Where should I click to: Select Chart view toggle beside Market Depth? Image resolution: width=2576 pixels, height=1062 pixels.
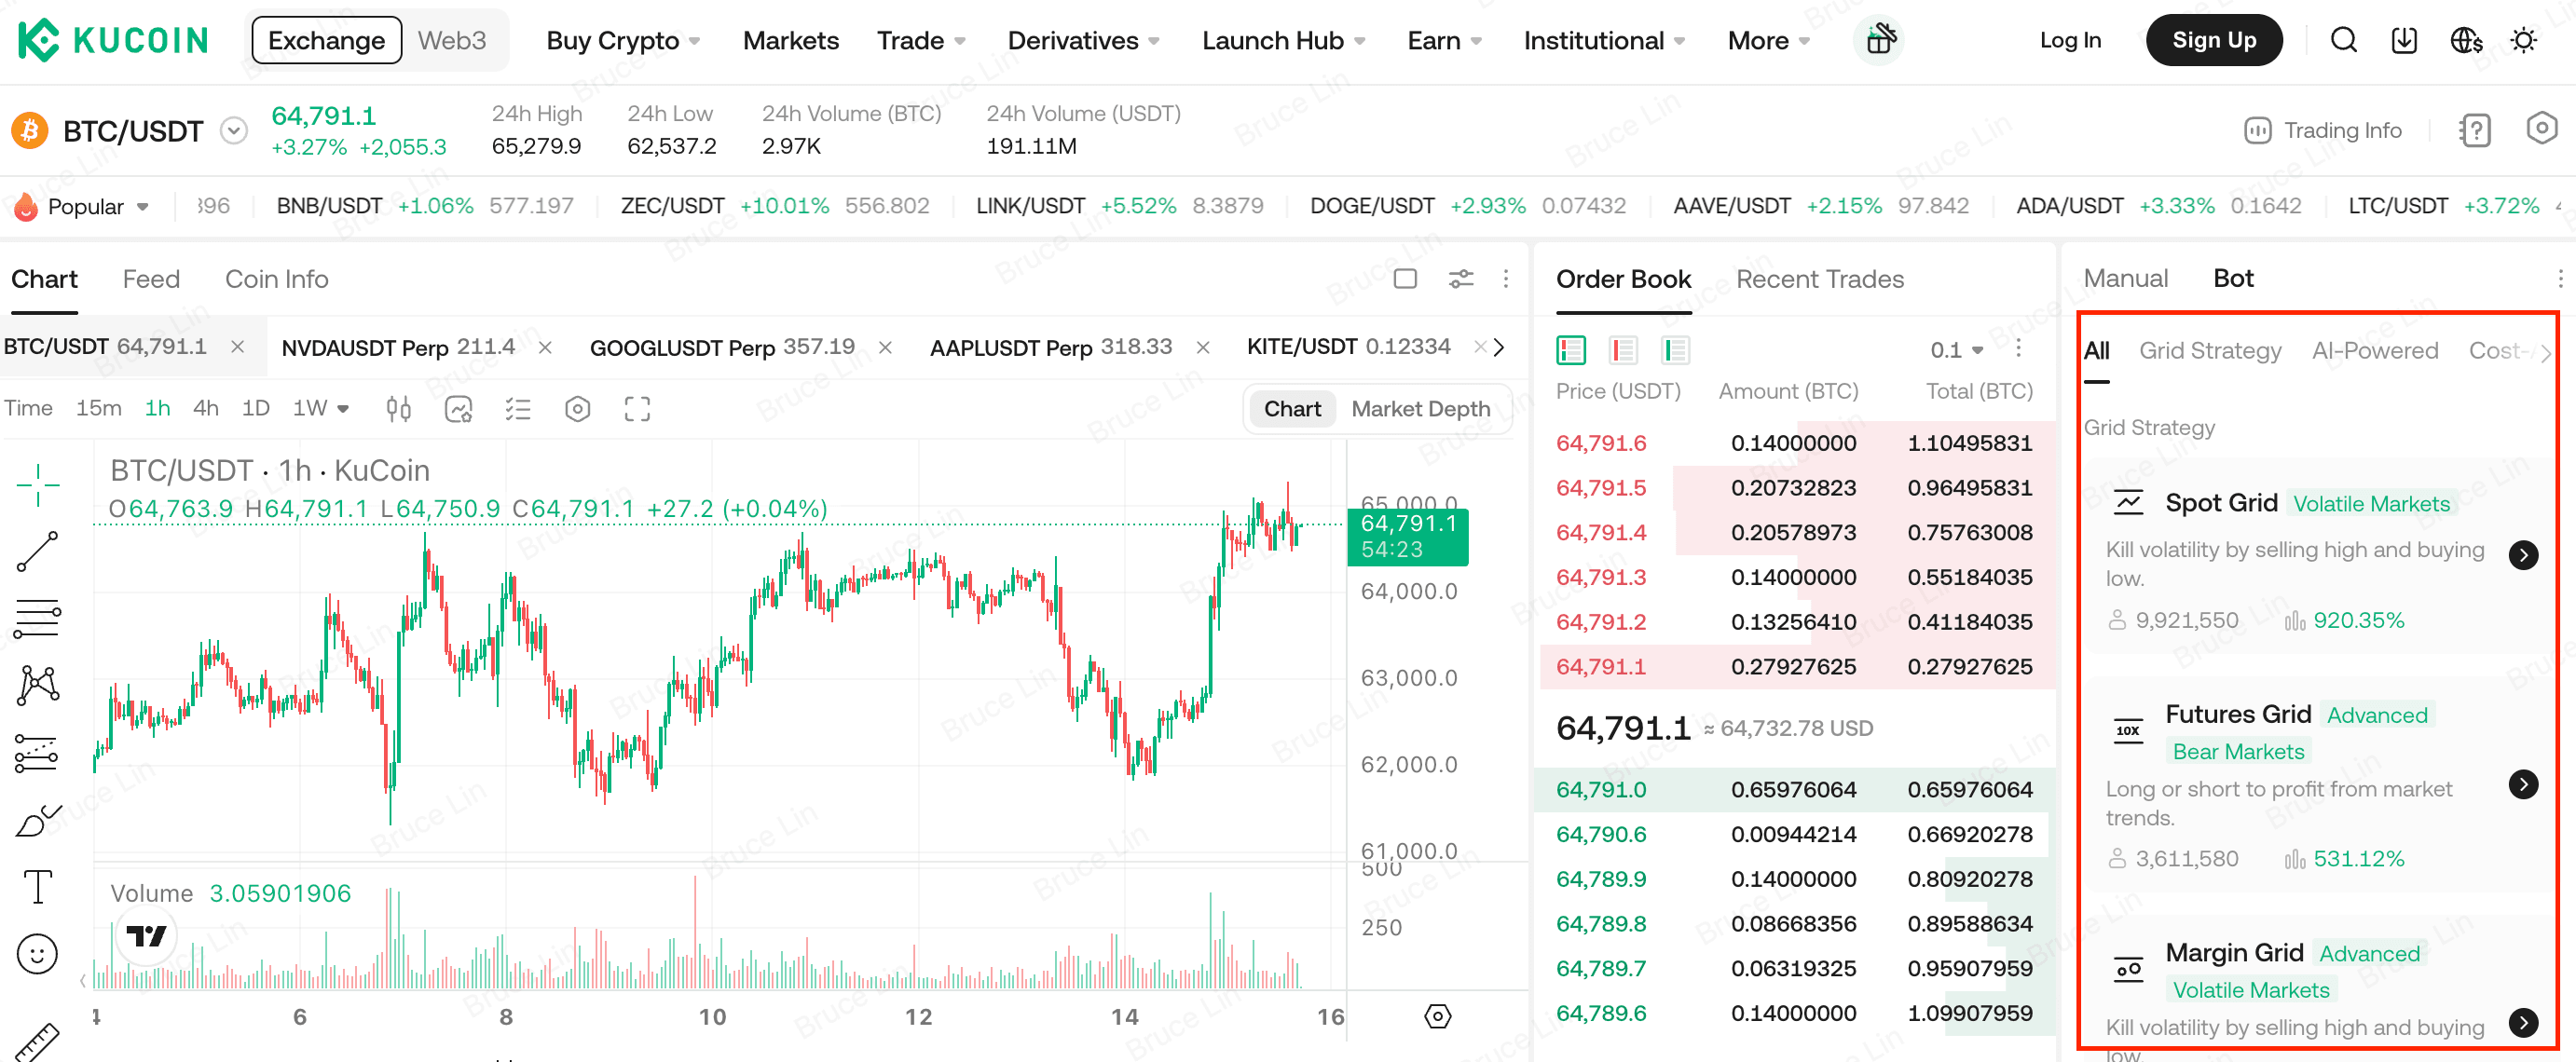(x=1292, y=409)
